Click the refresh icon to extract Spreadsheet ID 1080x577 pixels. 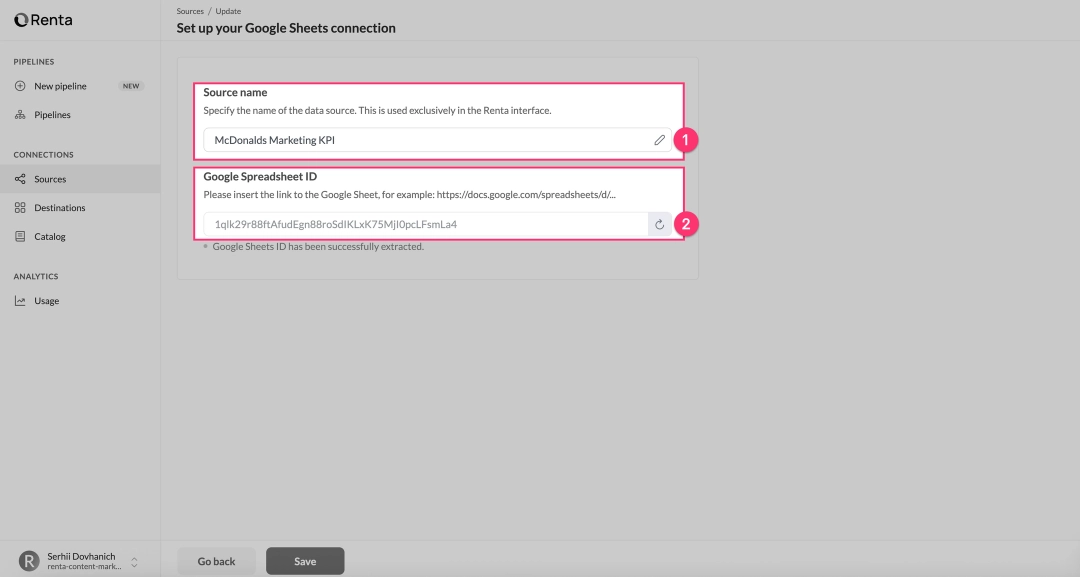point(659,224)
